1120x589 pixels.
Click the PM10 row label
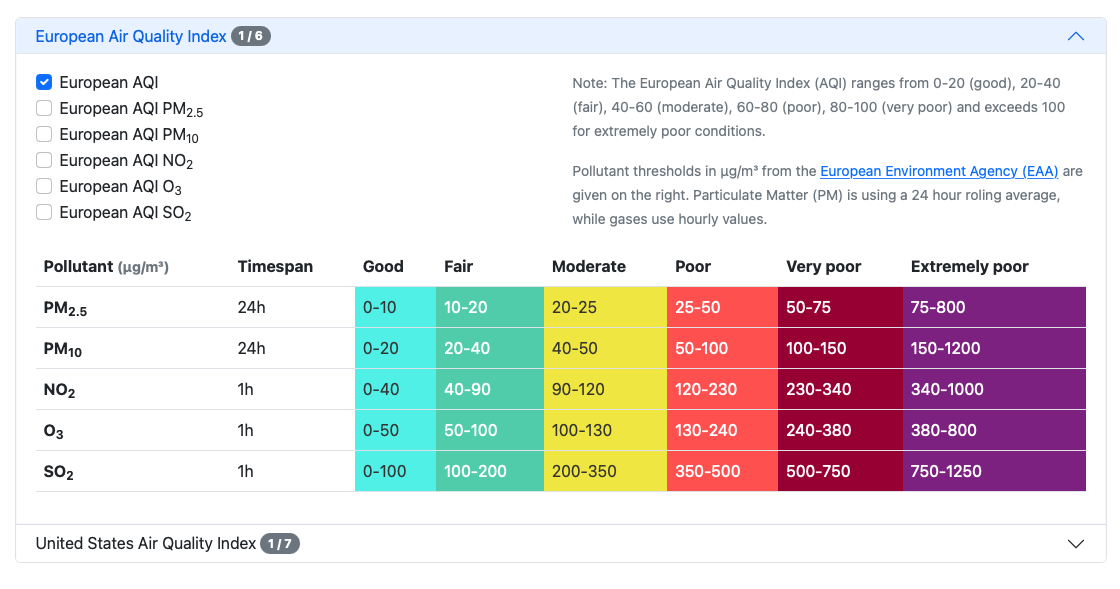pos(60,348)
